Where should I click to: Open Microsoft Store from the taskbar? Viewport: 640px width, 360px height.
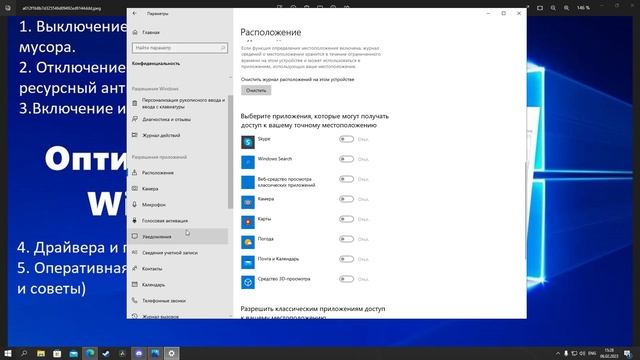(x=57, y=353)
